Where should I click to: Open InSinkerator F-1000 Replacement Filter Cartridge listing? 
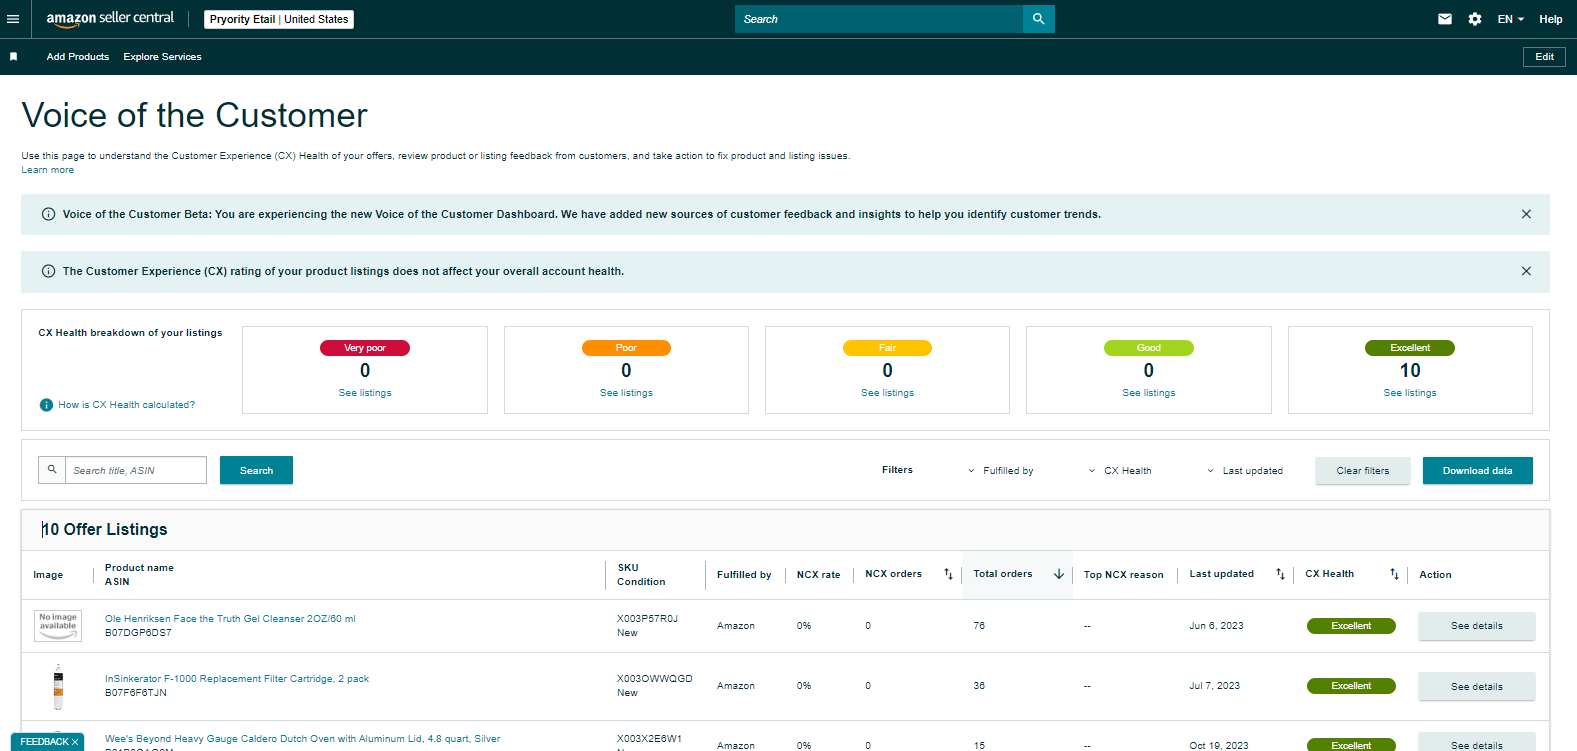point(237,679)
